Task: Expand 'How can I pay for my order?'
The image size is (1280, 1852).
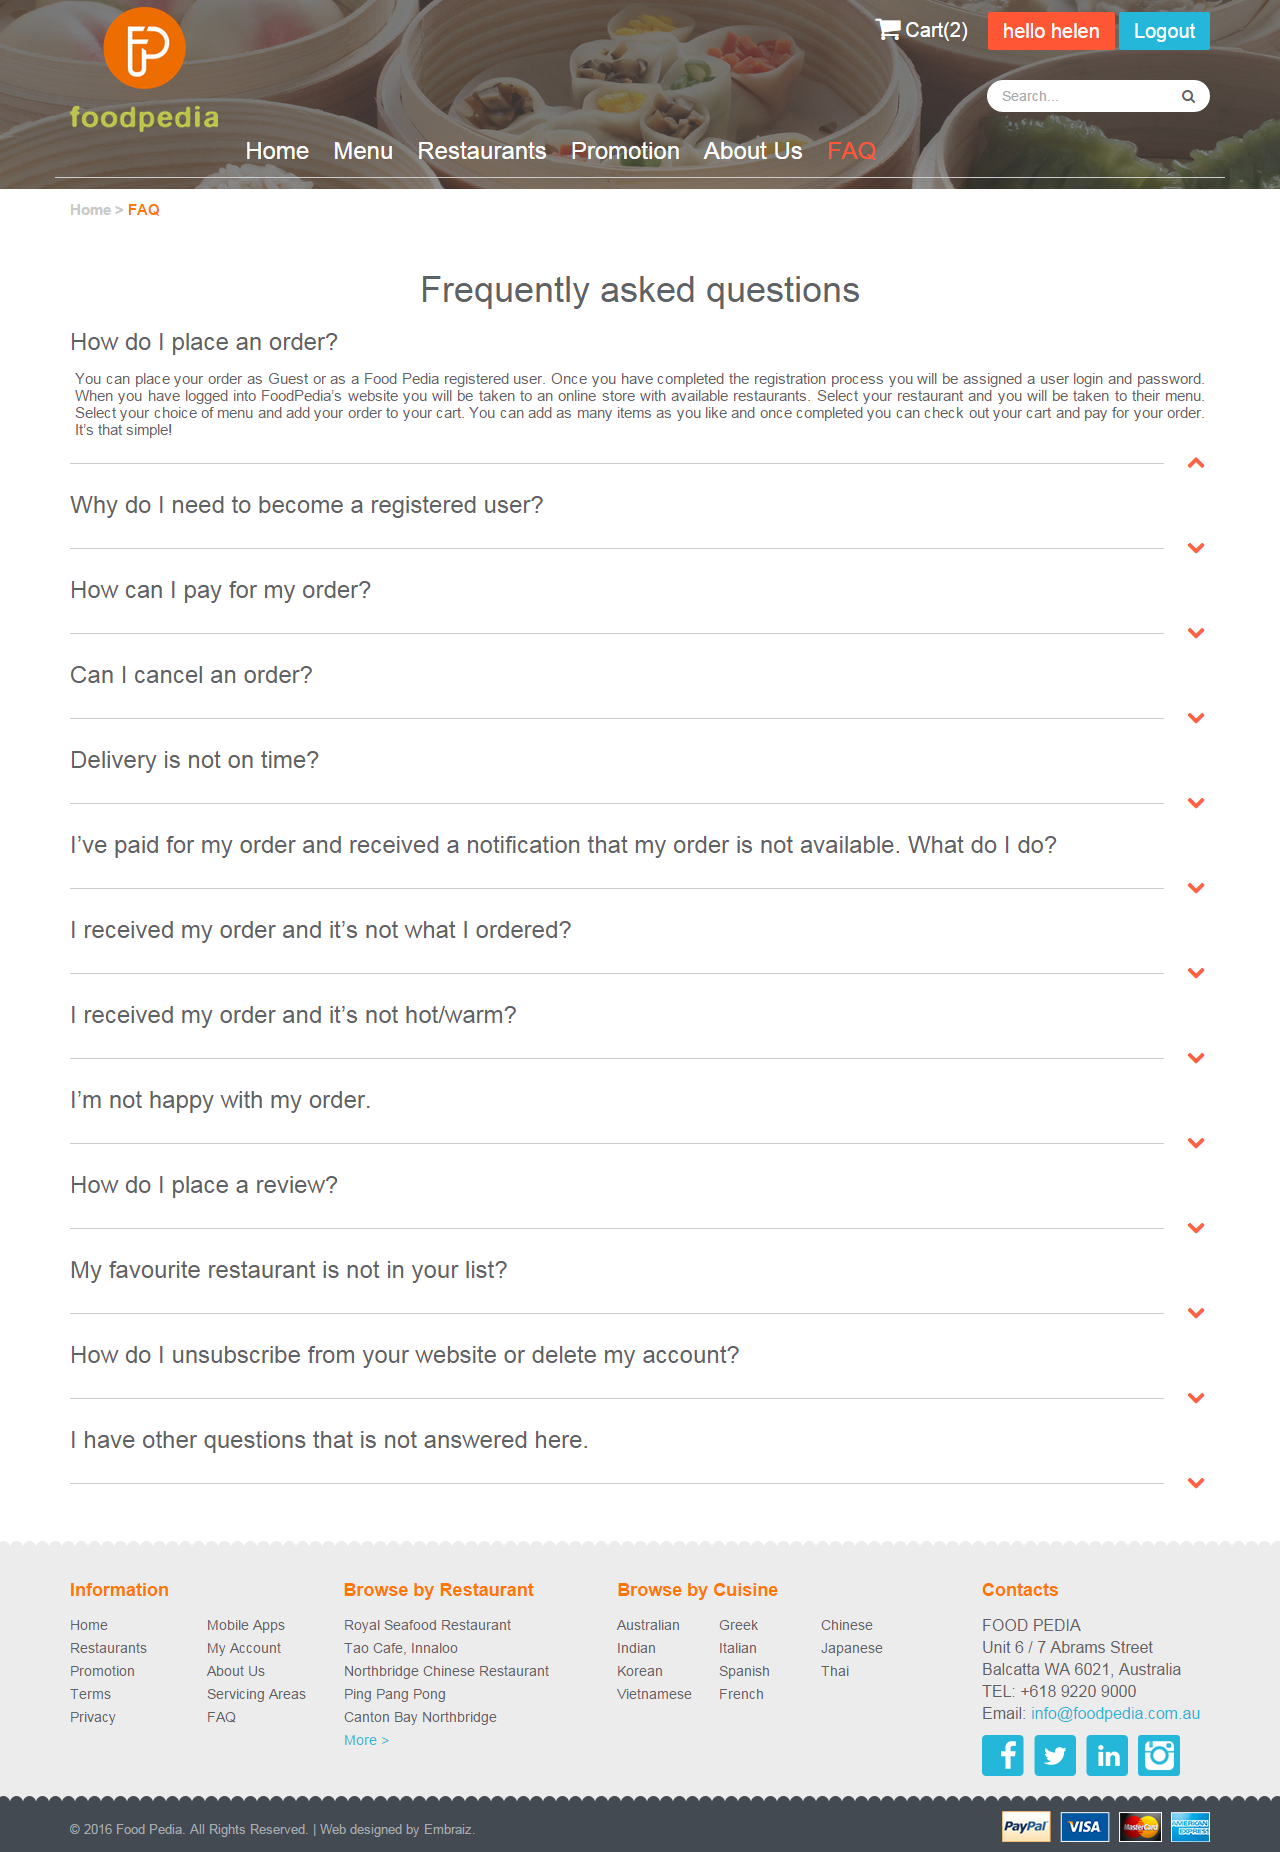Action: click(1195, 633)
